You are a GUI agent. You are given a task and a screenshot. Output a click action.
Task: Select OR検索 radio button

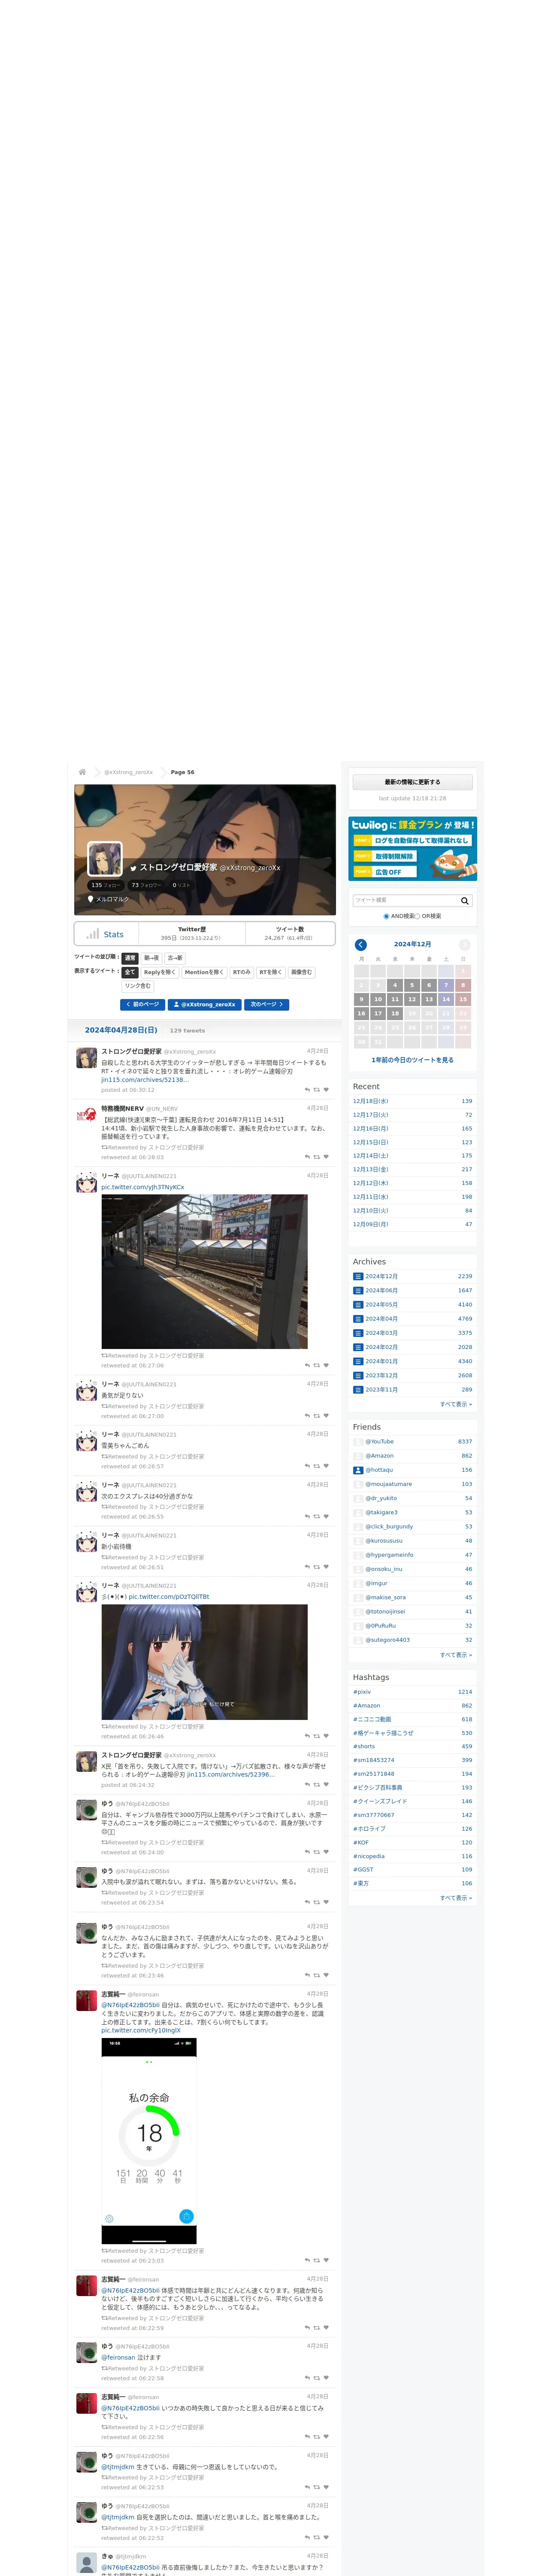(x=418, y=916)
